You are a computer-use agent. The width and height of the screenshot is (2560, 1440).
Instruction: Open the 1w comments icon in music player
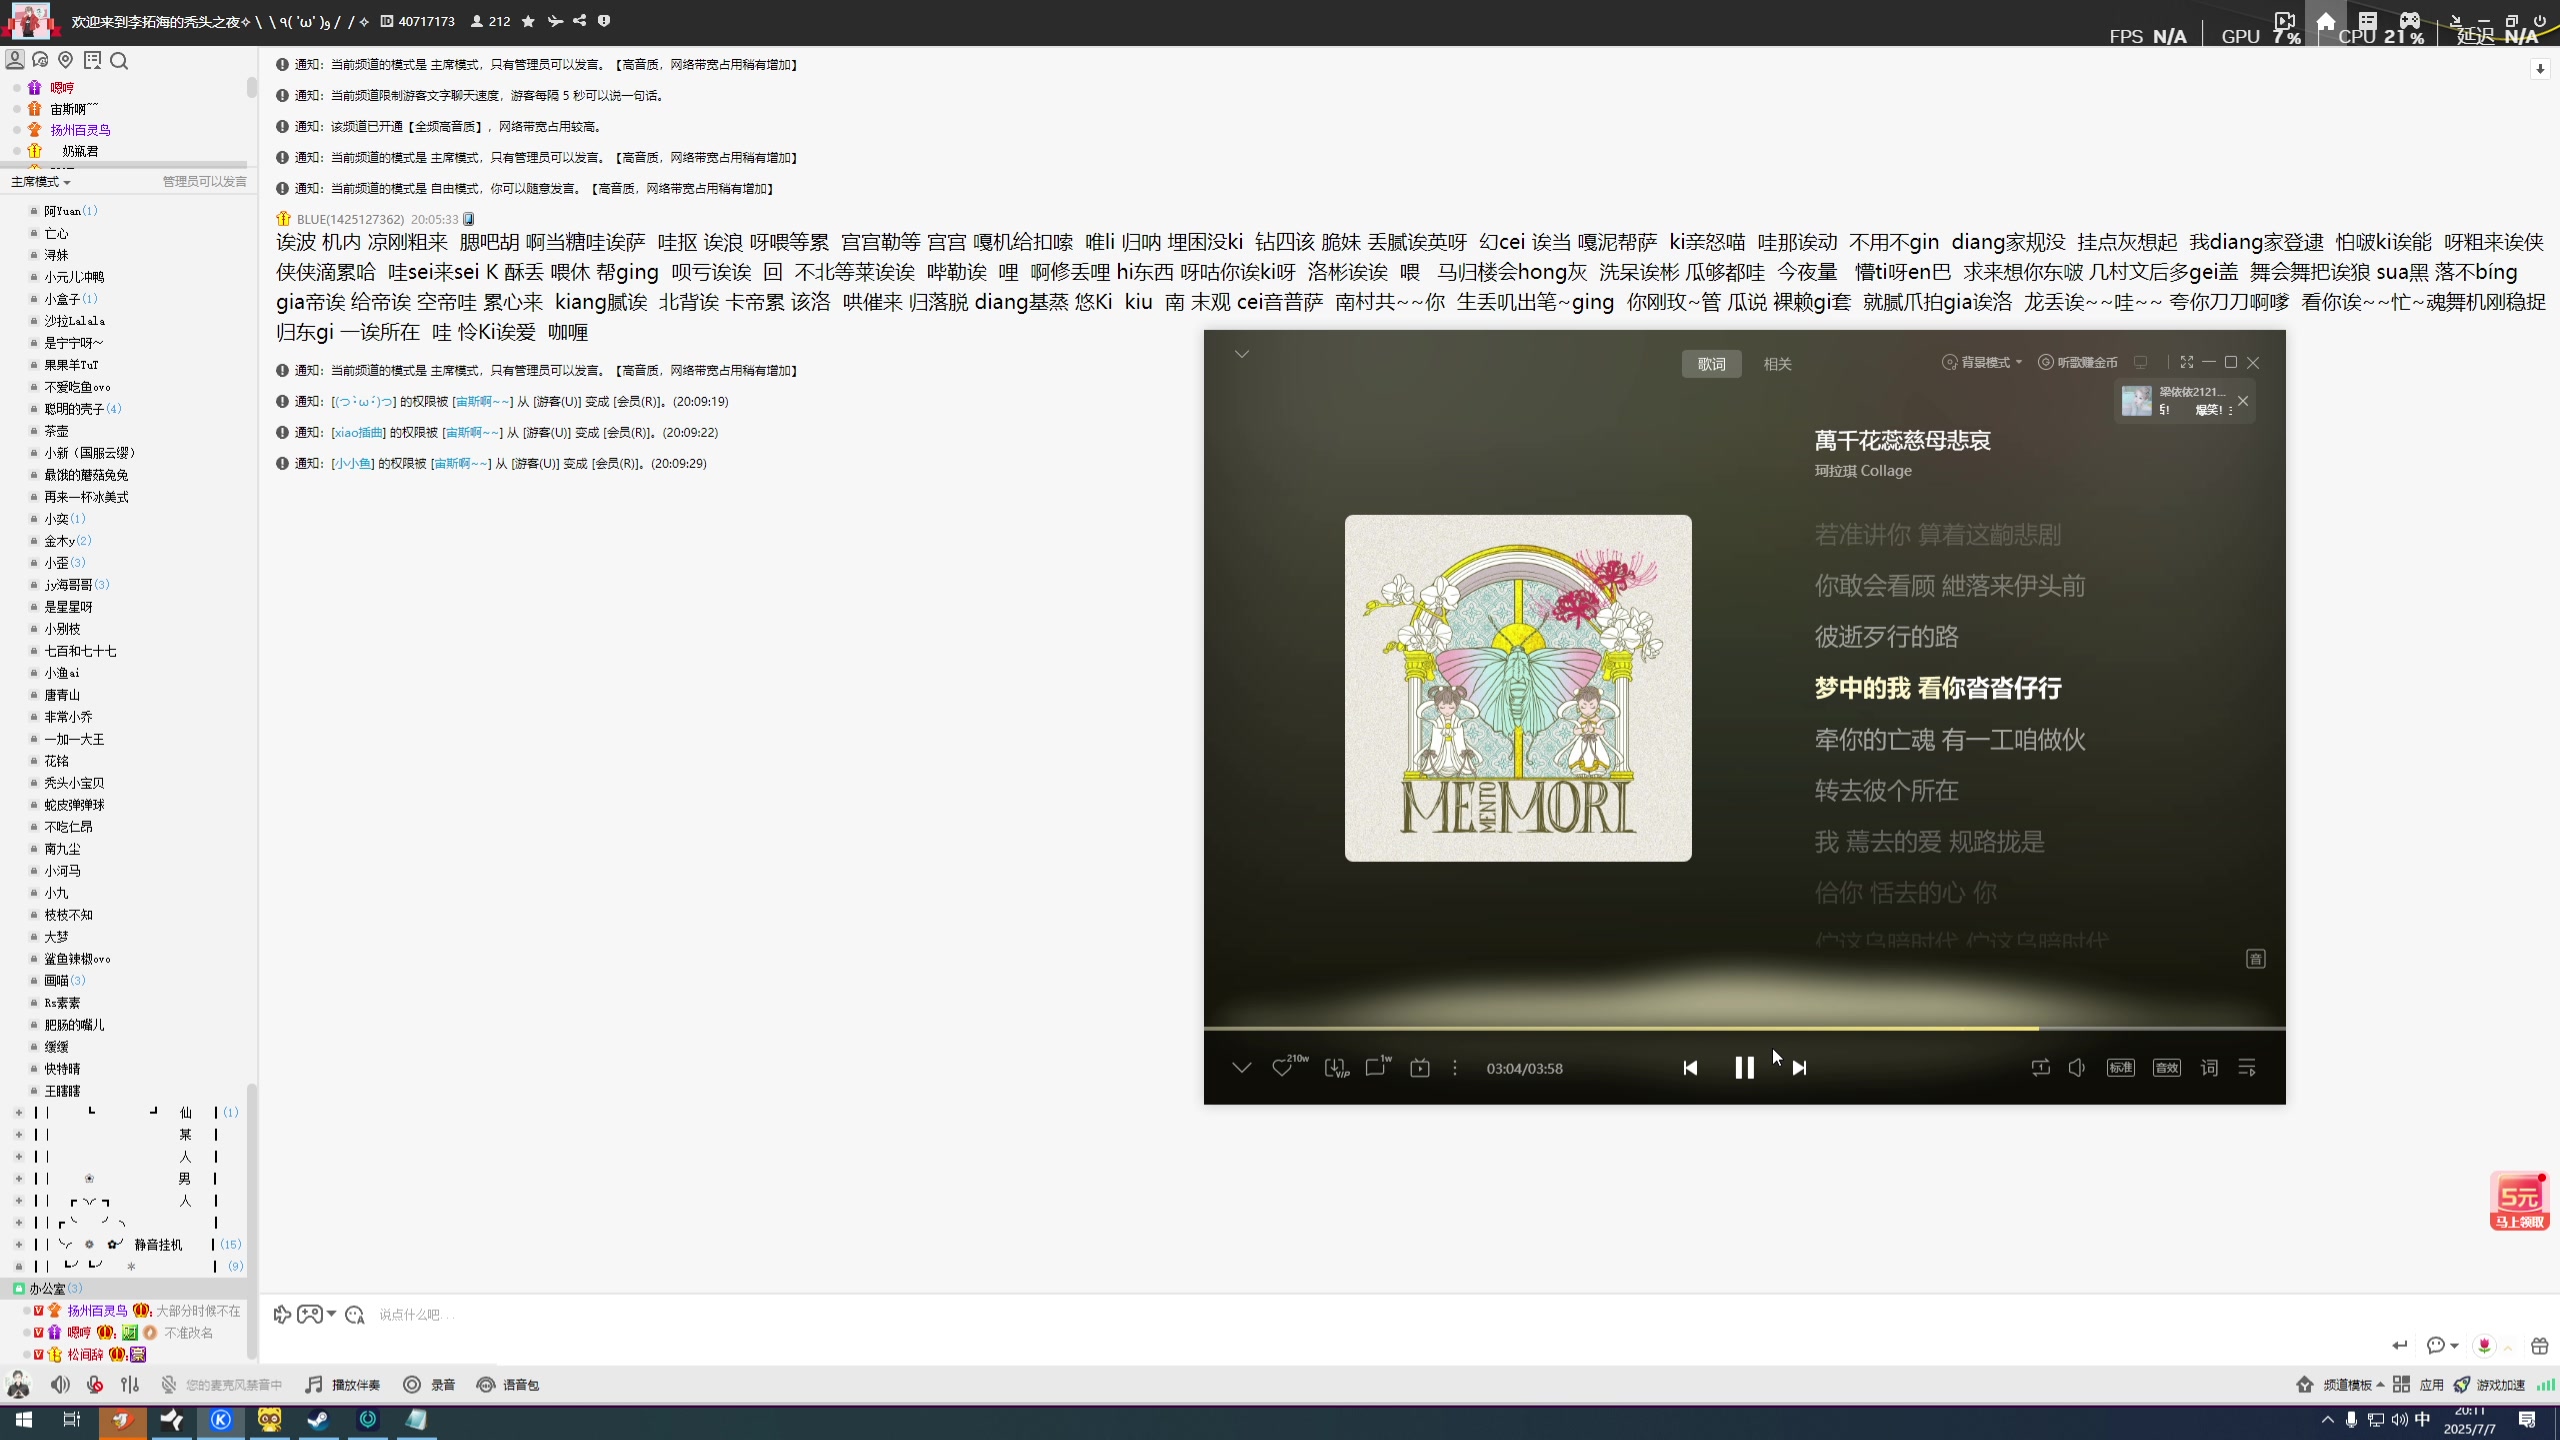(x=1378, y=1066)
